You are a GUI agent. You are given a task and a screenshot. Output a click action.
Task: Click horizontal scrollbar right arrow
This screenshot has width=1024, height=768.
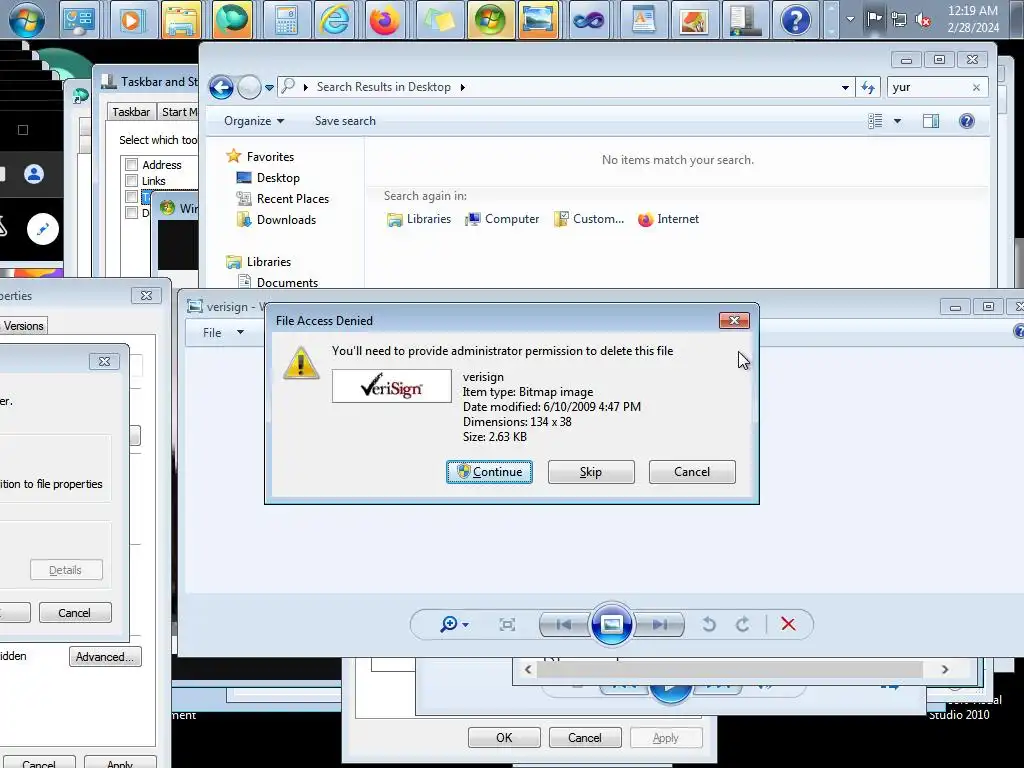pyautogui.click(x=944, y=669)
